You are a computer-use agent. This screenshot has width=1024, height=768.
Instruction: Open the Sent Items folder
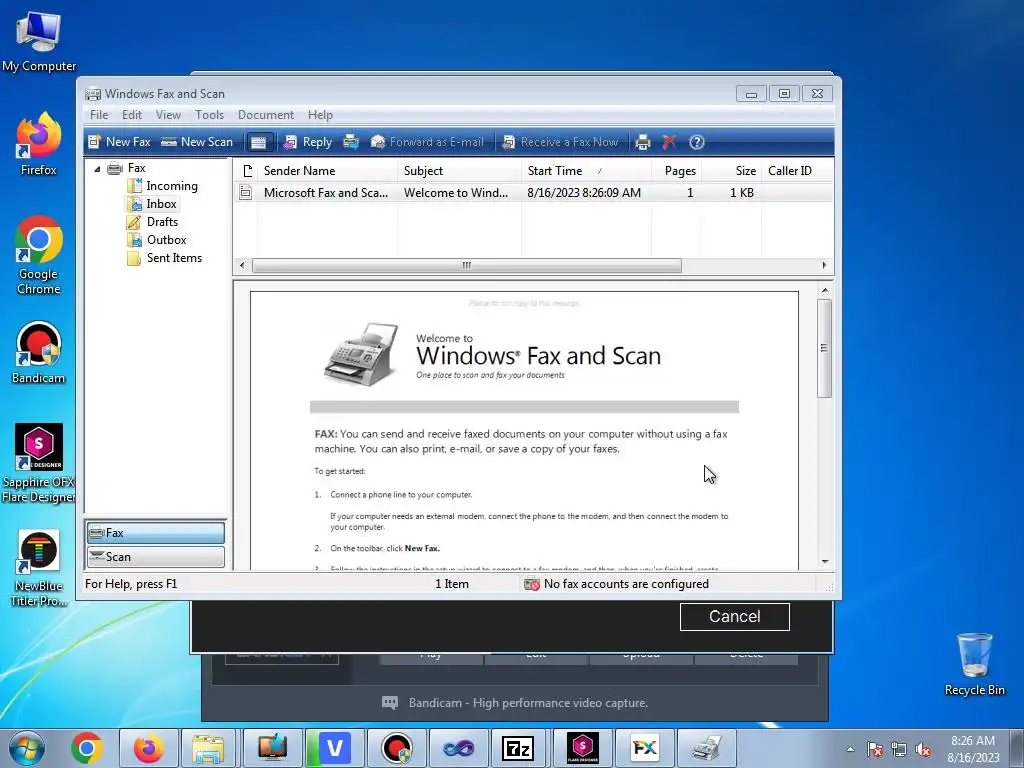pyautogui.click(x=174, y=258)
